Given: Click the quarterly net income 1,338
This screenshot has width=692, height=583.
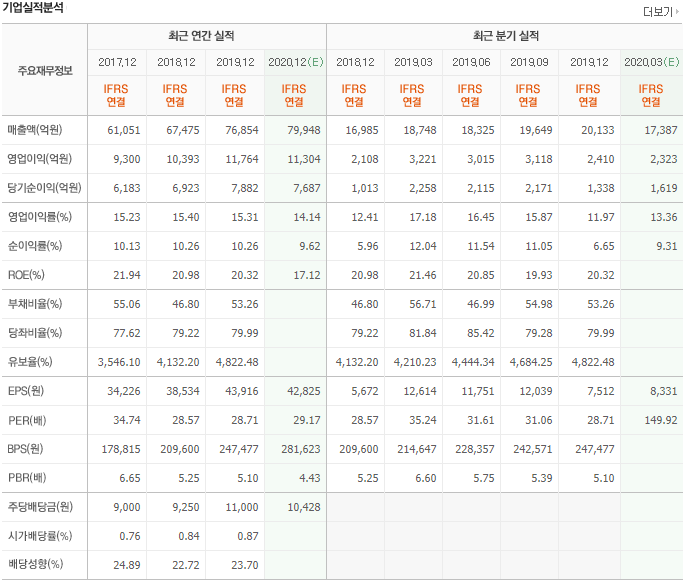Looking at the screenshot, I should [601, 188].
